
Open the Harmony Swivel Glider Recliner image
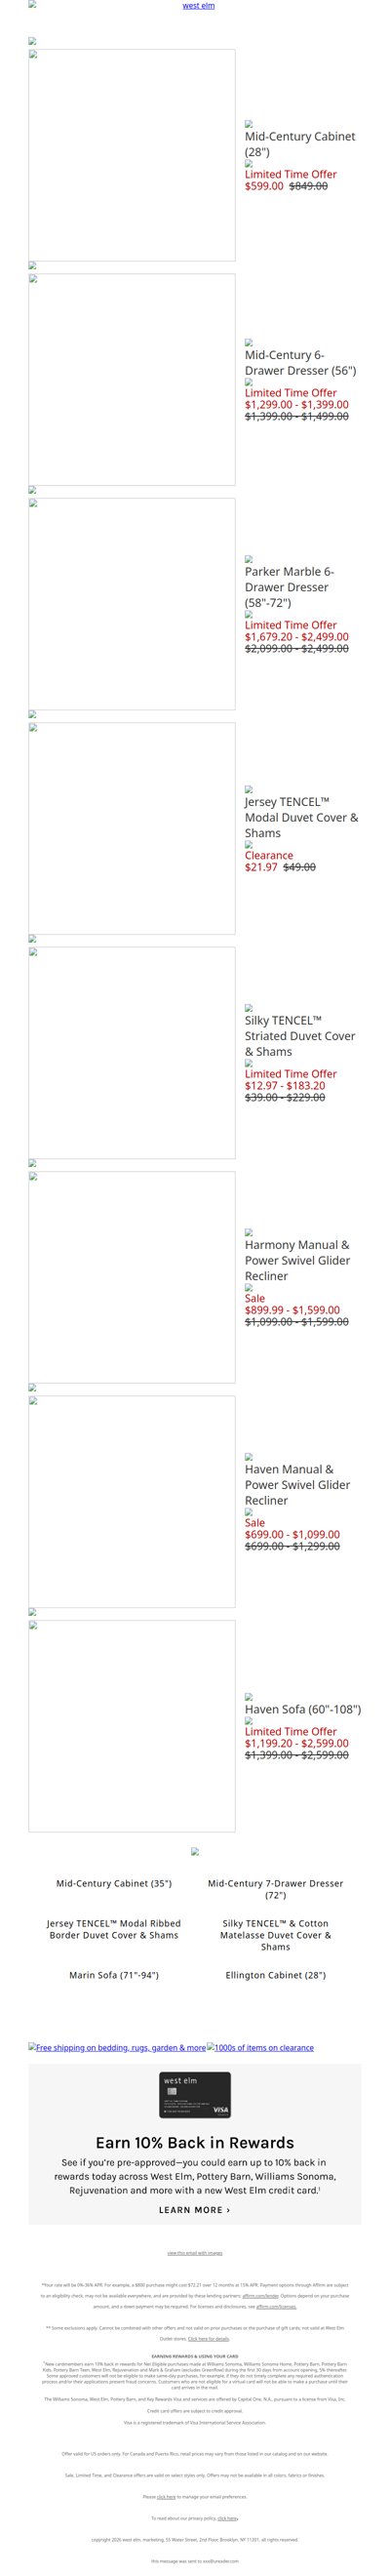[132, 1277]
